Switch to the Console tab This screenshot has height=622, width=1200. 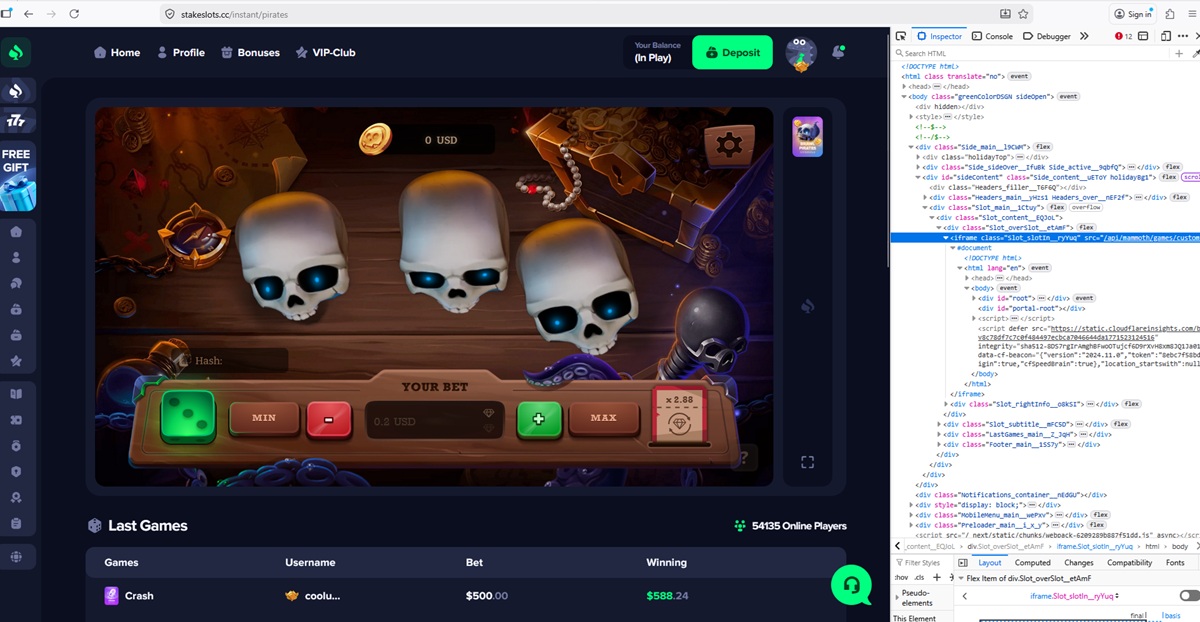(x=992, y=36)
